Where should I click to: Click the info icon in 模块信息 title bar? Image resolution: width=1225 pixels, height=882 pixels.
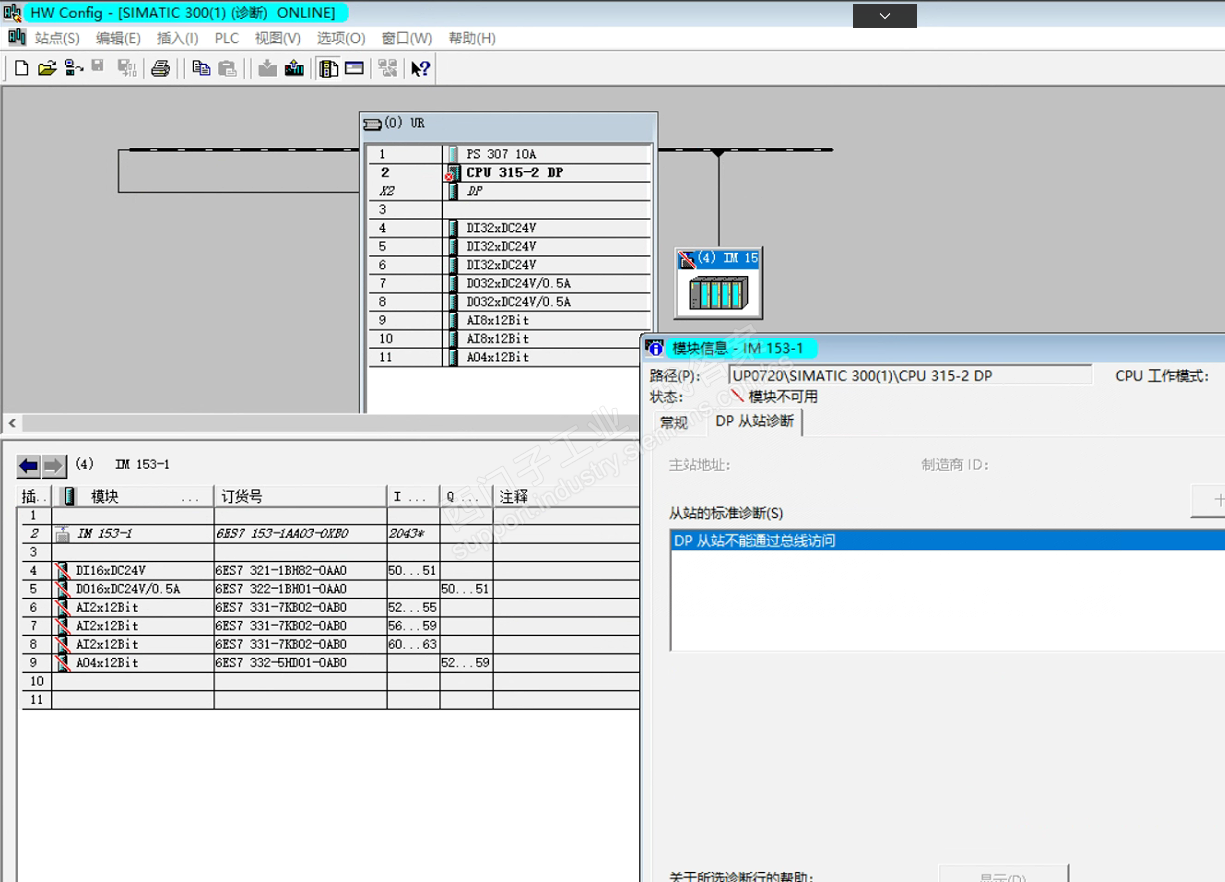655,348
